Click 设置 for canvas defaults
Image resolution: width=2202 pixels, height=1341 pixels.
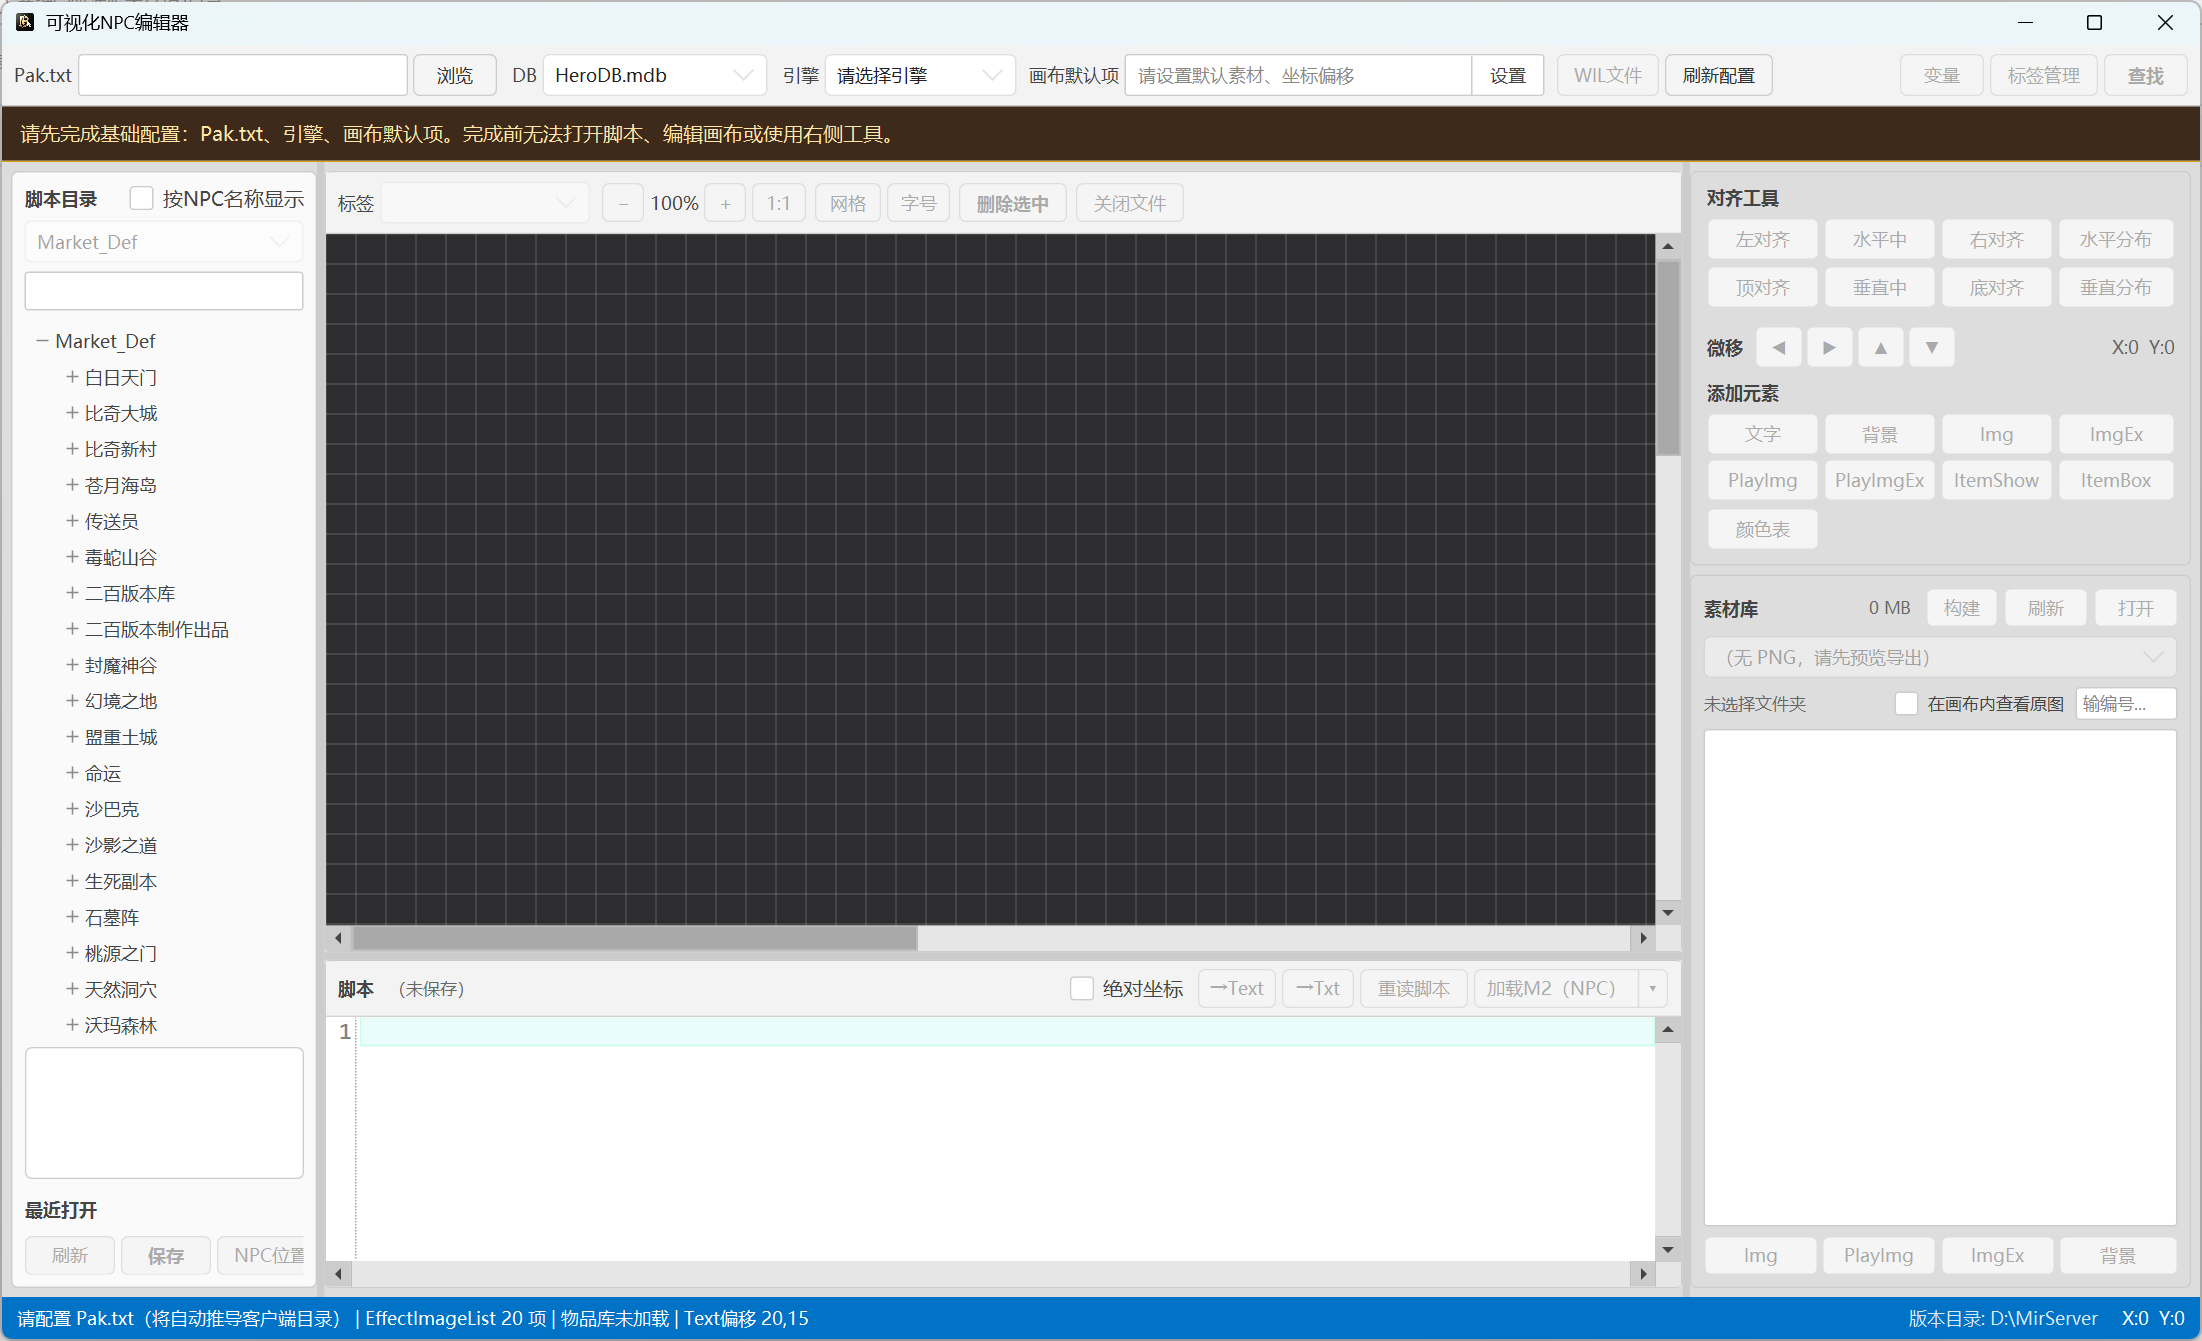1507,76
